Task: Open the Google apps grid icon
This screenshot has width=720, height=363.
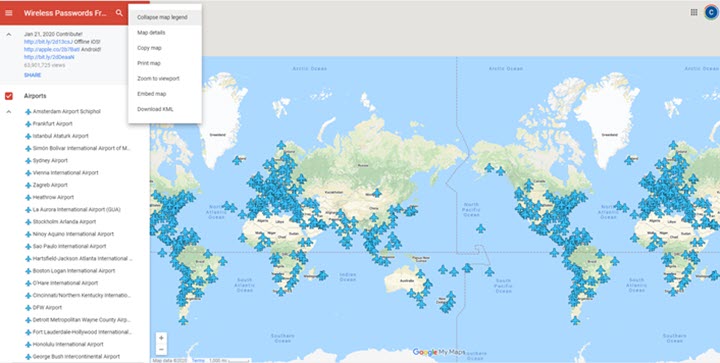Action: pos(694,12)
